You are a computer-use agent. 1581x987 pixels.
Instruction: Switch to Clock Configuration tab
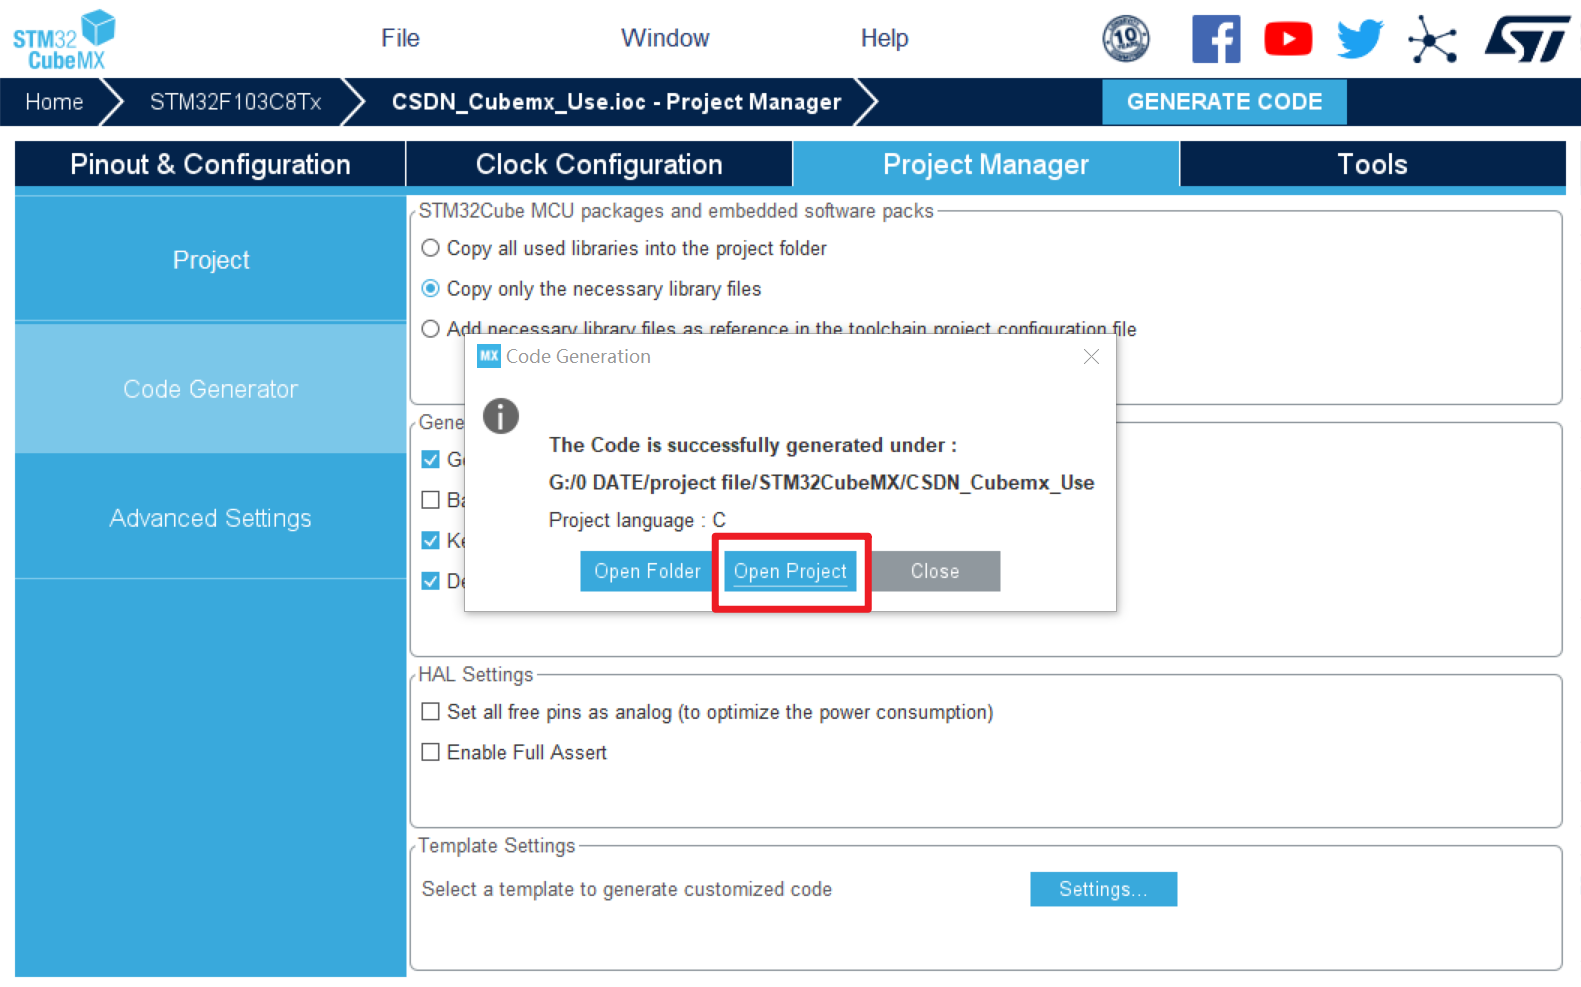(x=599, y=164)
